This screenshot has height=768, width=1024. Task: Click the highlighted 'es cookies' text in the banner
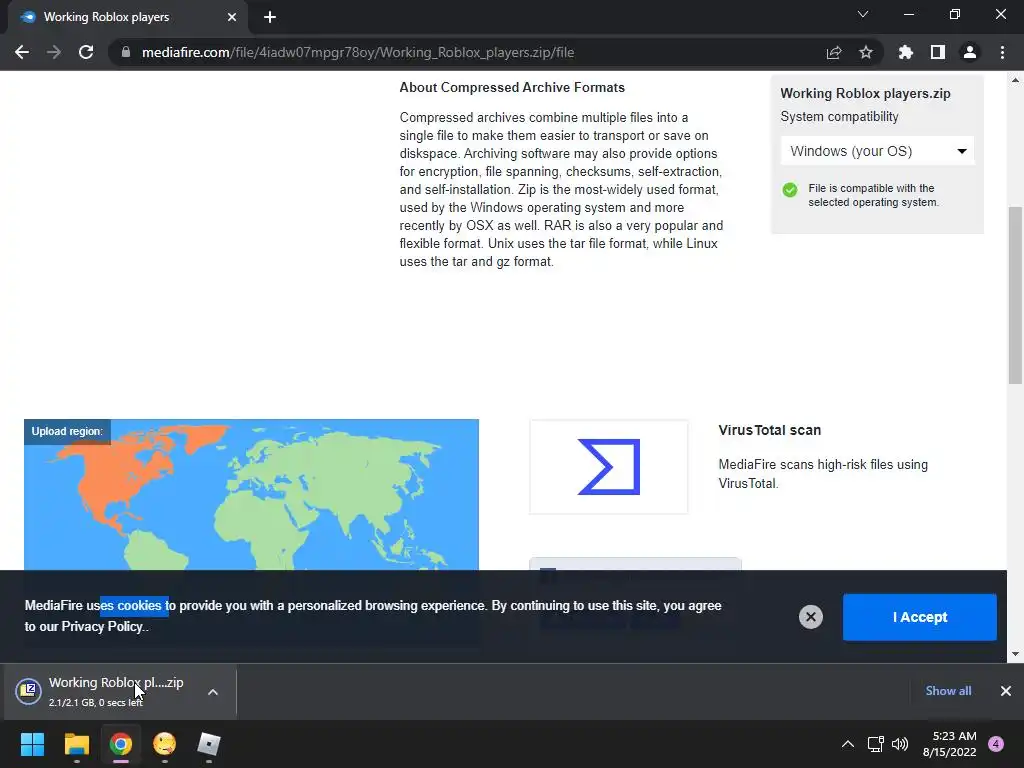click(134, 605)
